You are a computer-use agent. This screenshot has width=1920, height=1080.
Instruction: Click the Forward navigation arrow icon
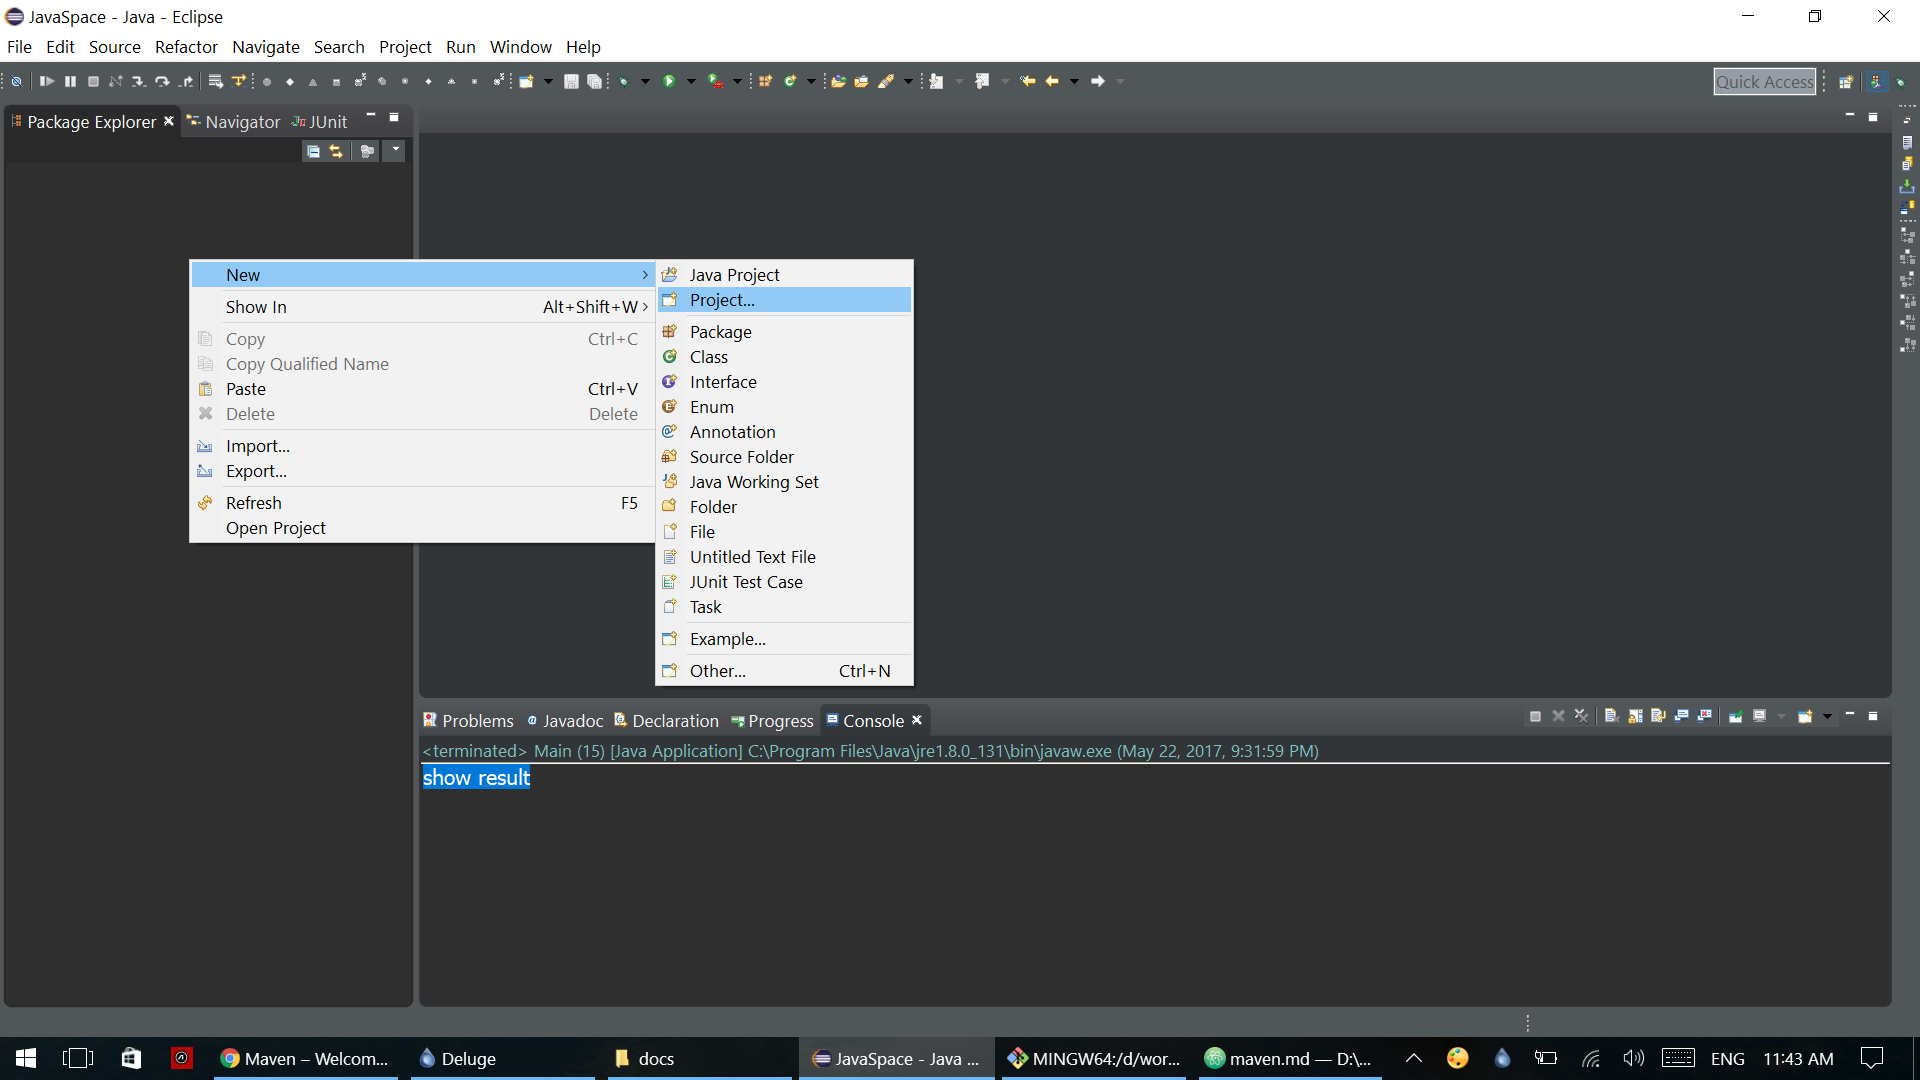(x=1098, y=81)
